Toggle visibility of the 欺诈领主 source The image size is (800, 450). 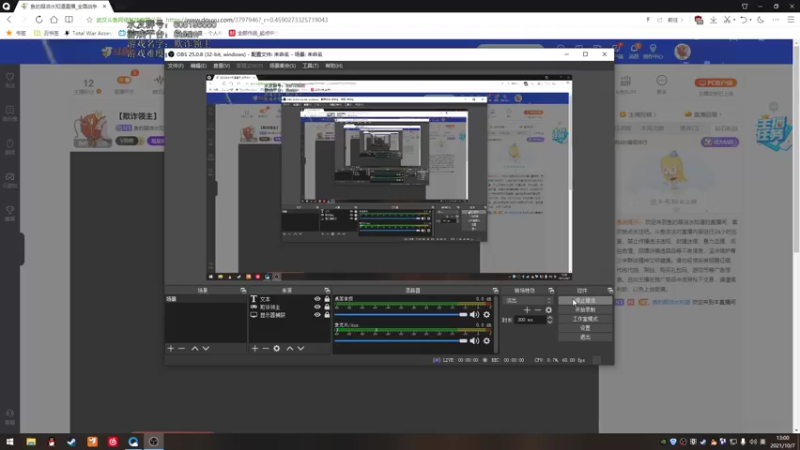coord(317,307)
